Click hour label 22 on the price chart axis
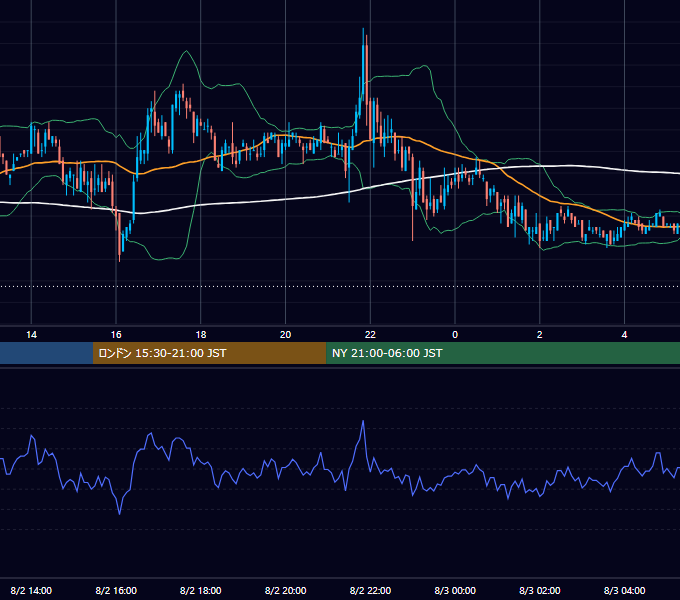Image resolution: width=680 pixels, height=600 pixels. point(370,335)
